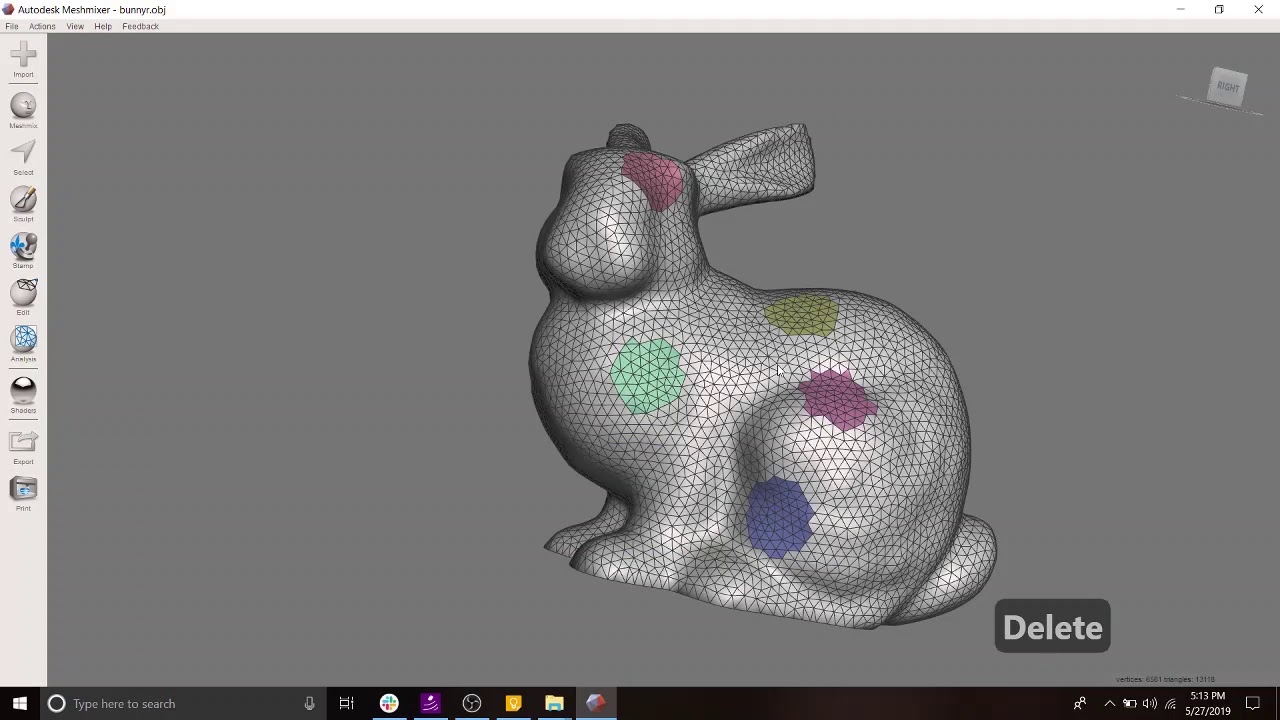Open the File menu
Image resolution: width=1280 pixels, height=720 pixels.
[x=12, y=26]
